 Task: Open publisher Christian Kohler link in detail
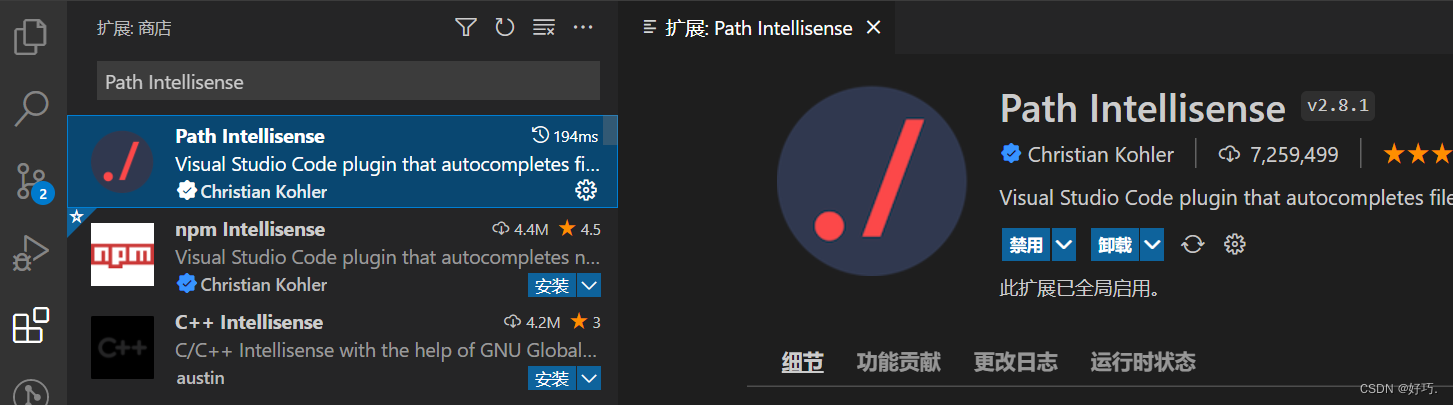pos(1100,154)
